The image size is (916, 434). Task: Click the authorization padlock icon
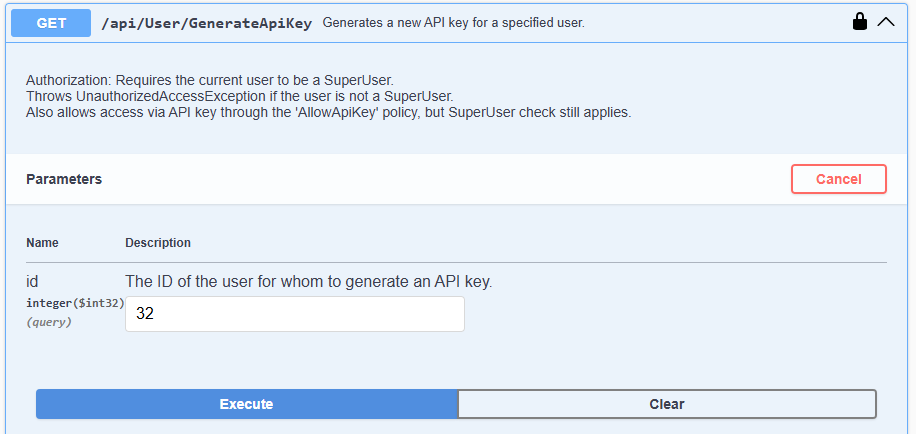pyautogui.click(x=860, y=22)
